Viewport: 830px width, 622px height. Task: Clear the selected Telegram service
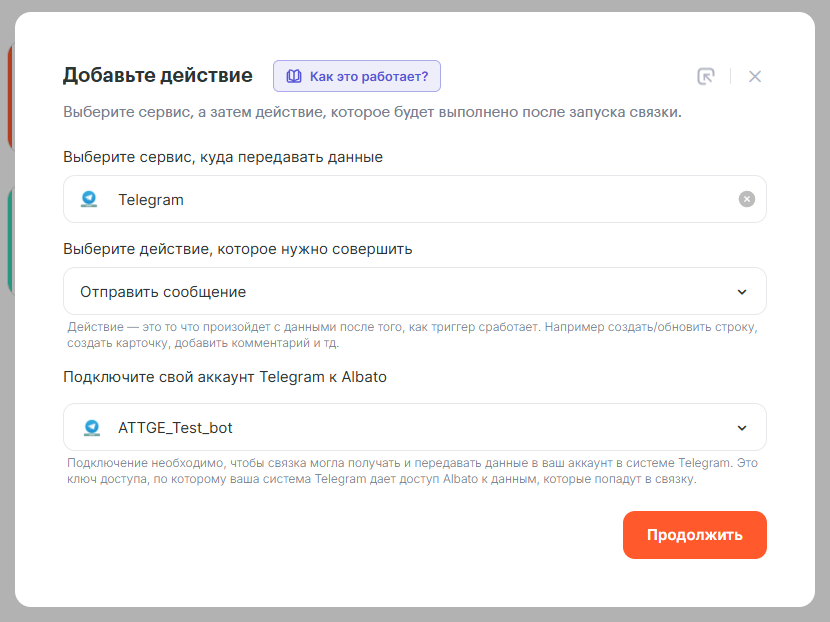746,199
